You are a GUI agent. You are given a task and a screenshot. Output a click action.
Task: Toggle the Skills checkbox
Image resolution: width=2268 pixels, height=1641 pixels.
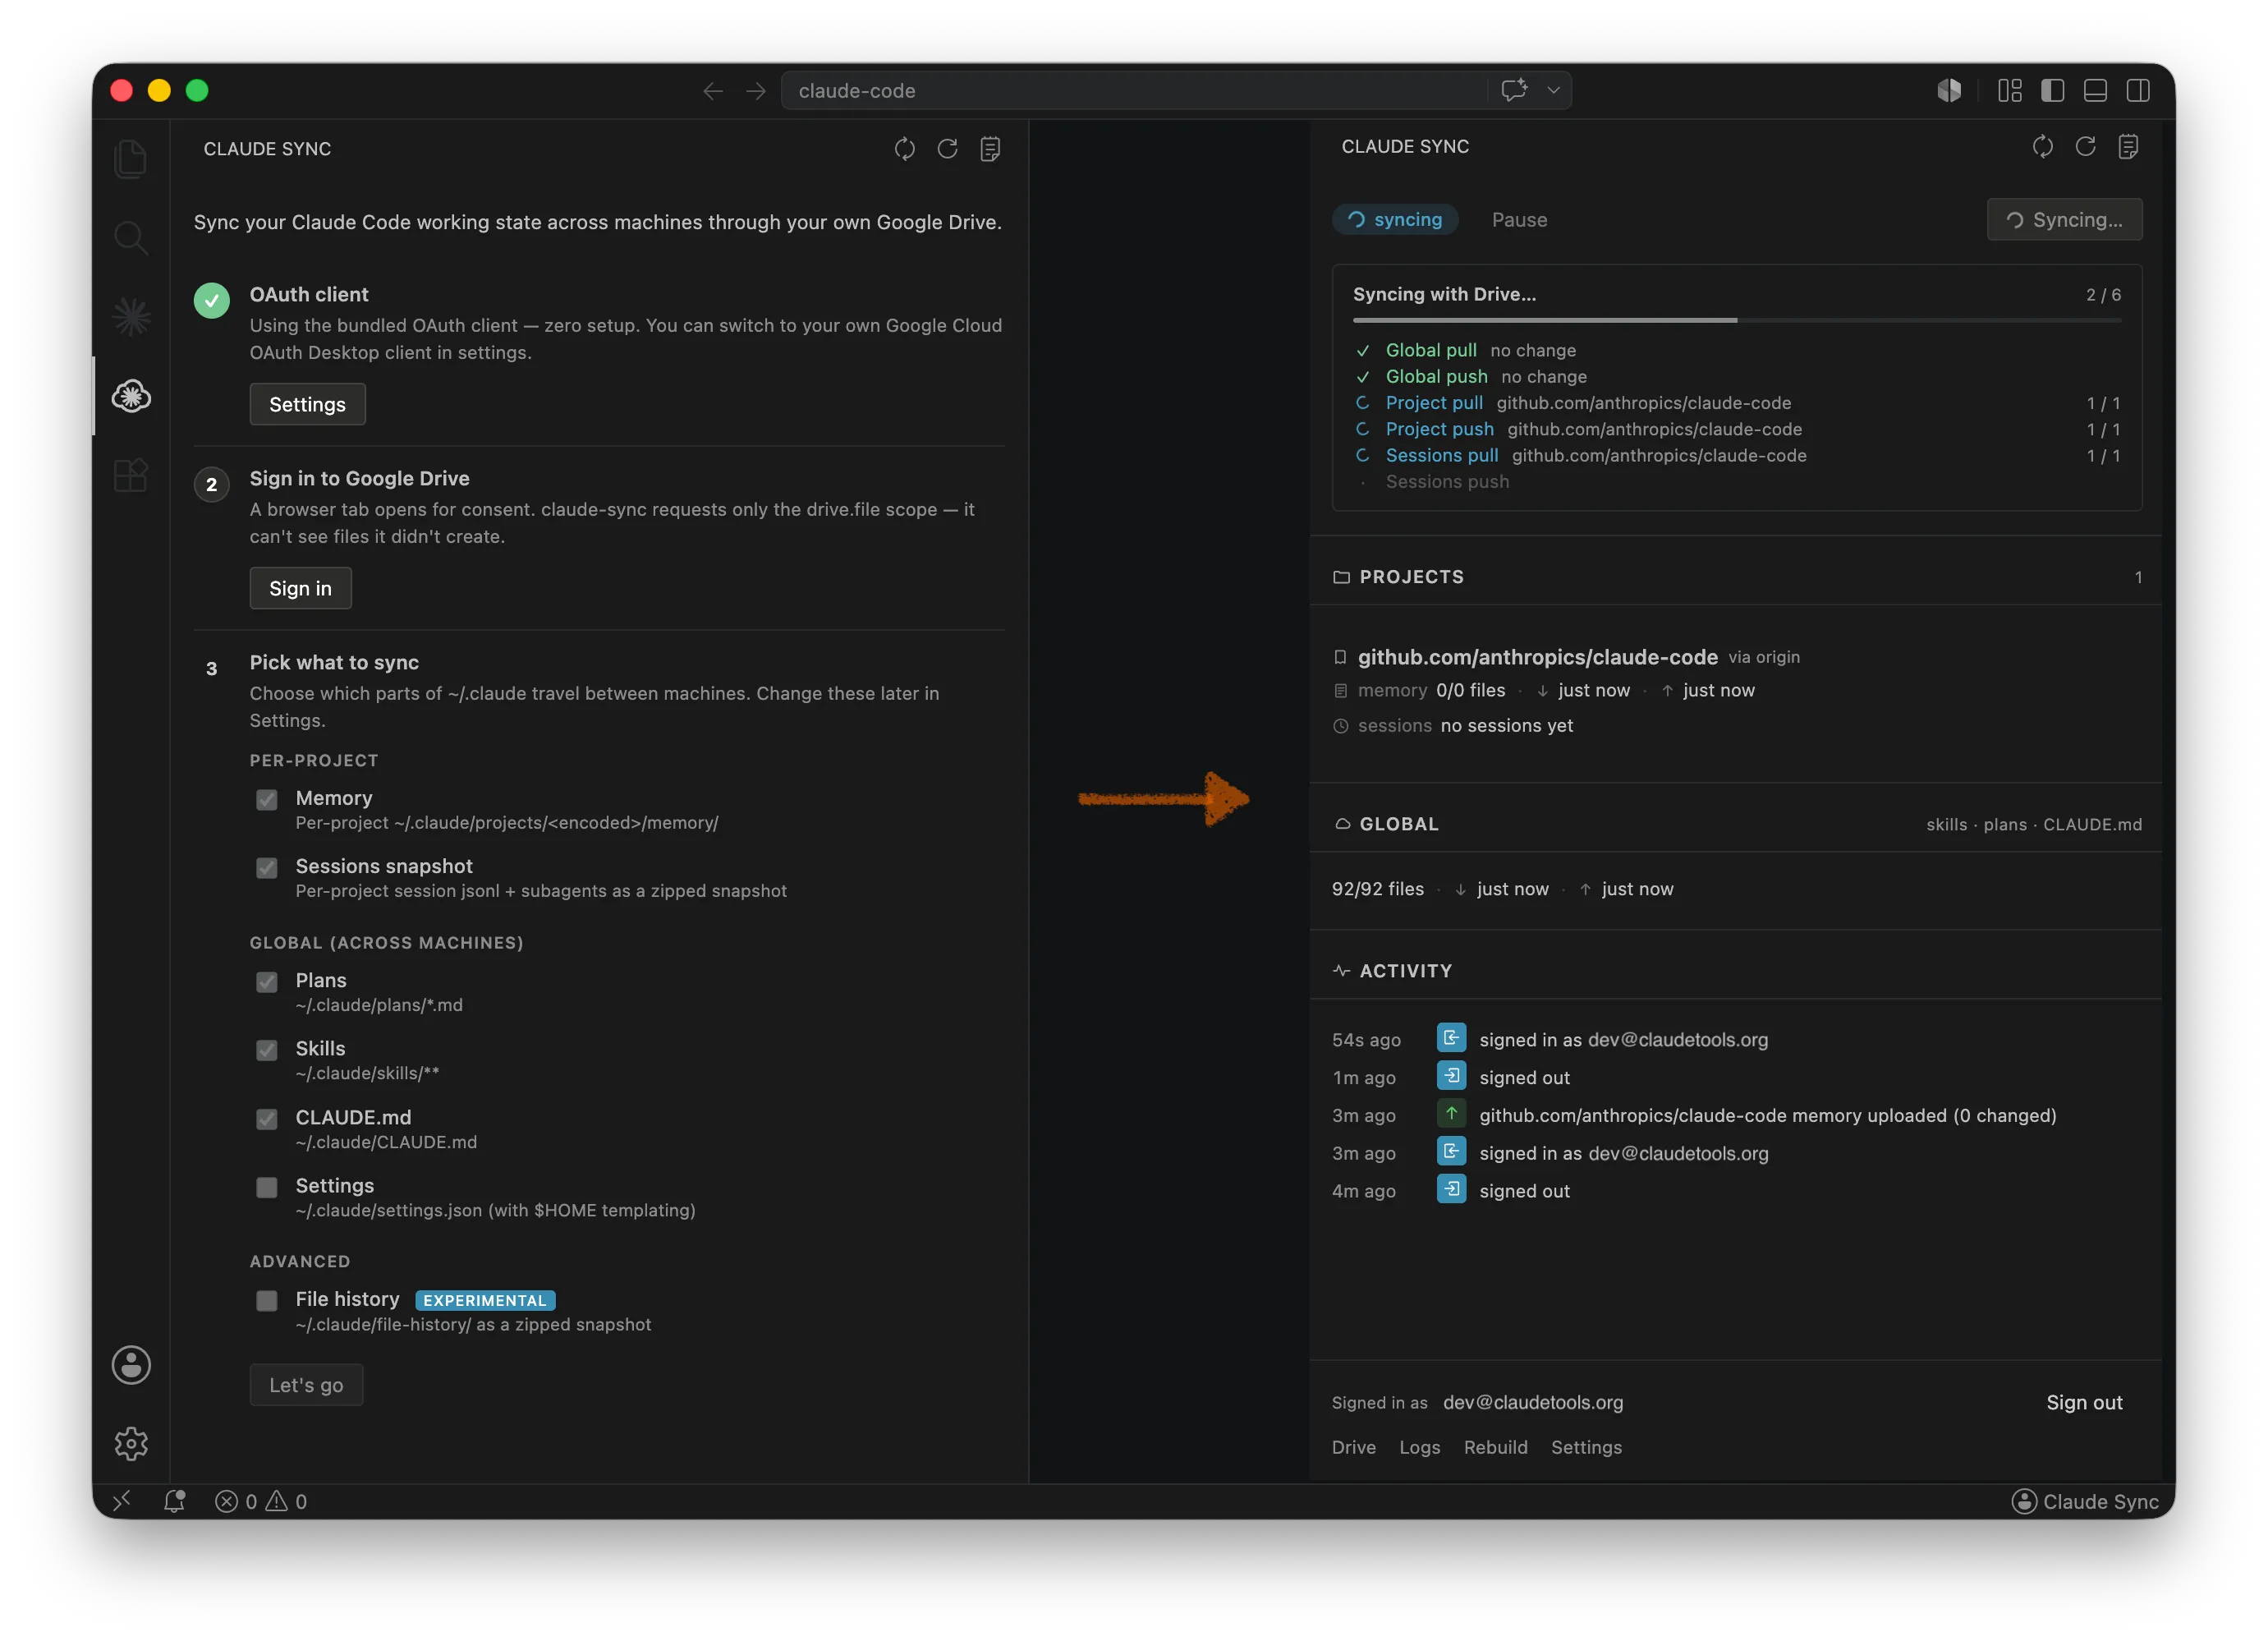pyautogui.click(x=266, y=1049)
